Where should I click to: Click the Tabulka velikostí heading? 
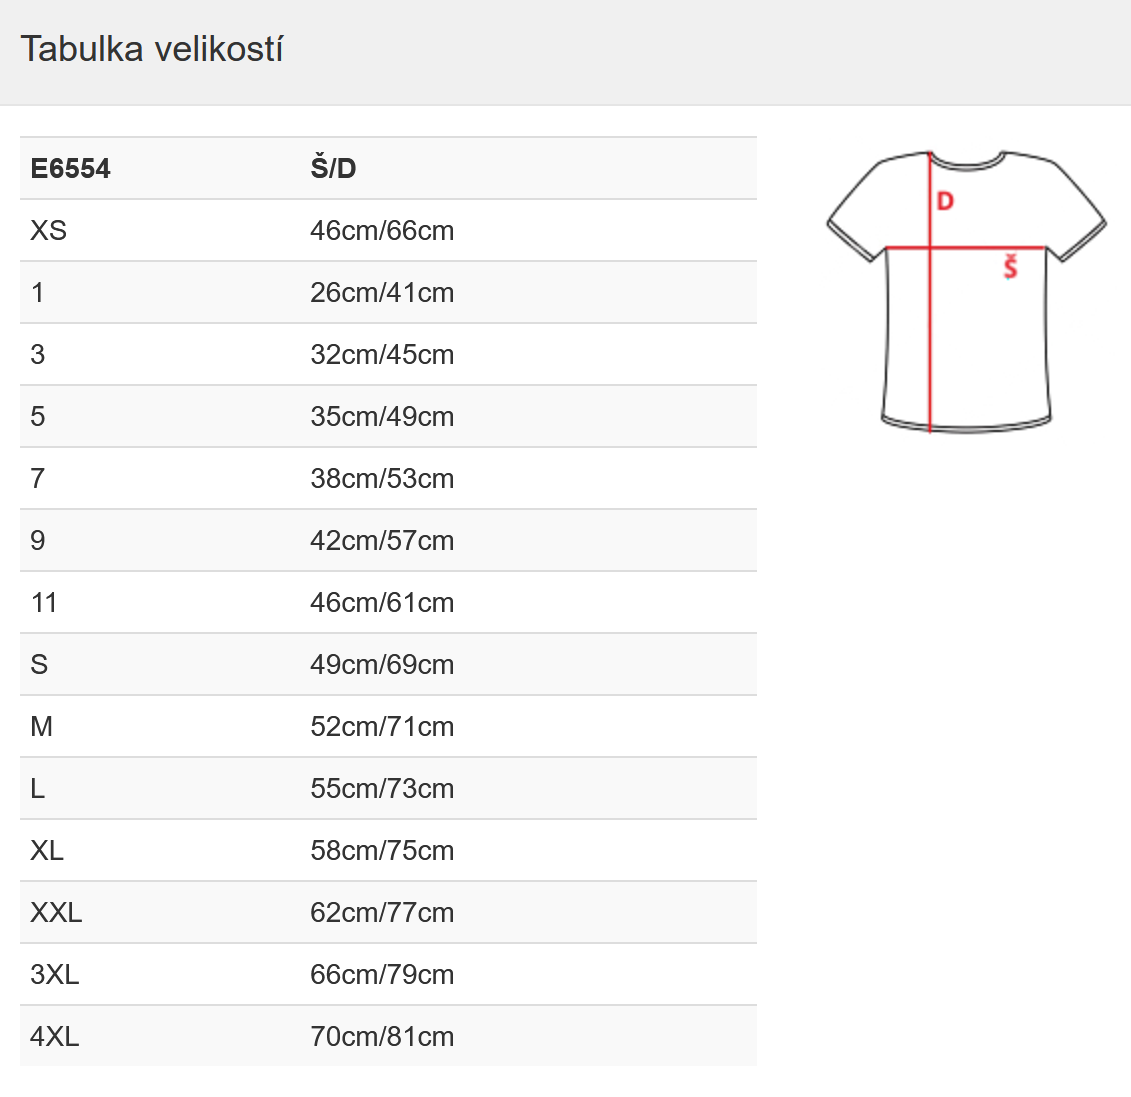(151, 49)
